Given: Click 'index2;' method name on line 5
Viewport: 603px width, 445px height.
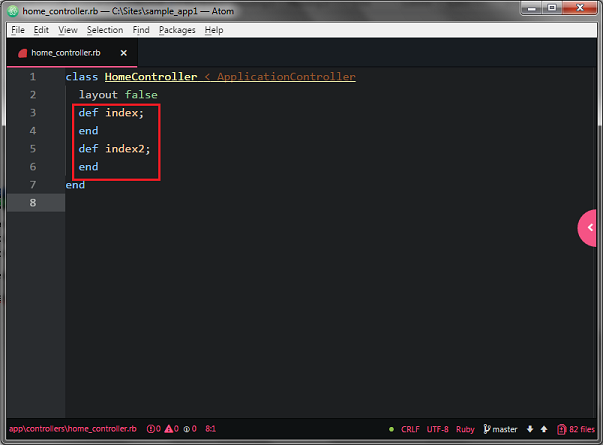Looking at the screenshot, I should 128,149.
